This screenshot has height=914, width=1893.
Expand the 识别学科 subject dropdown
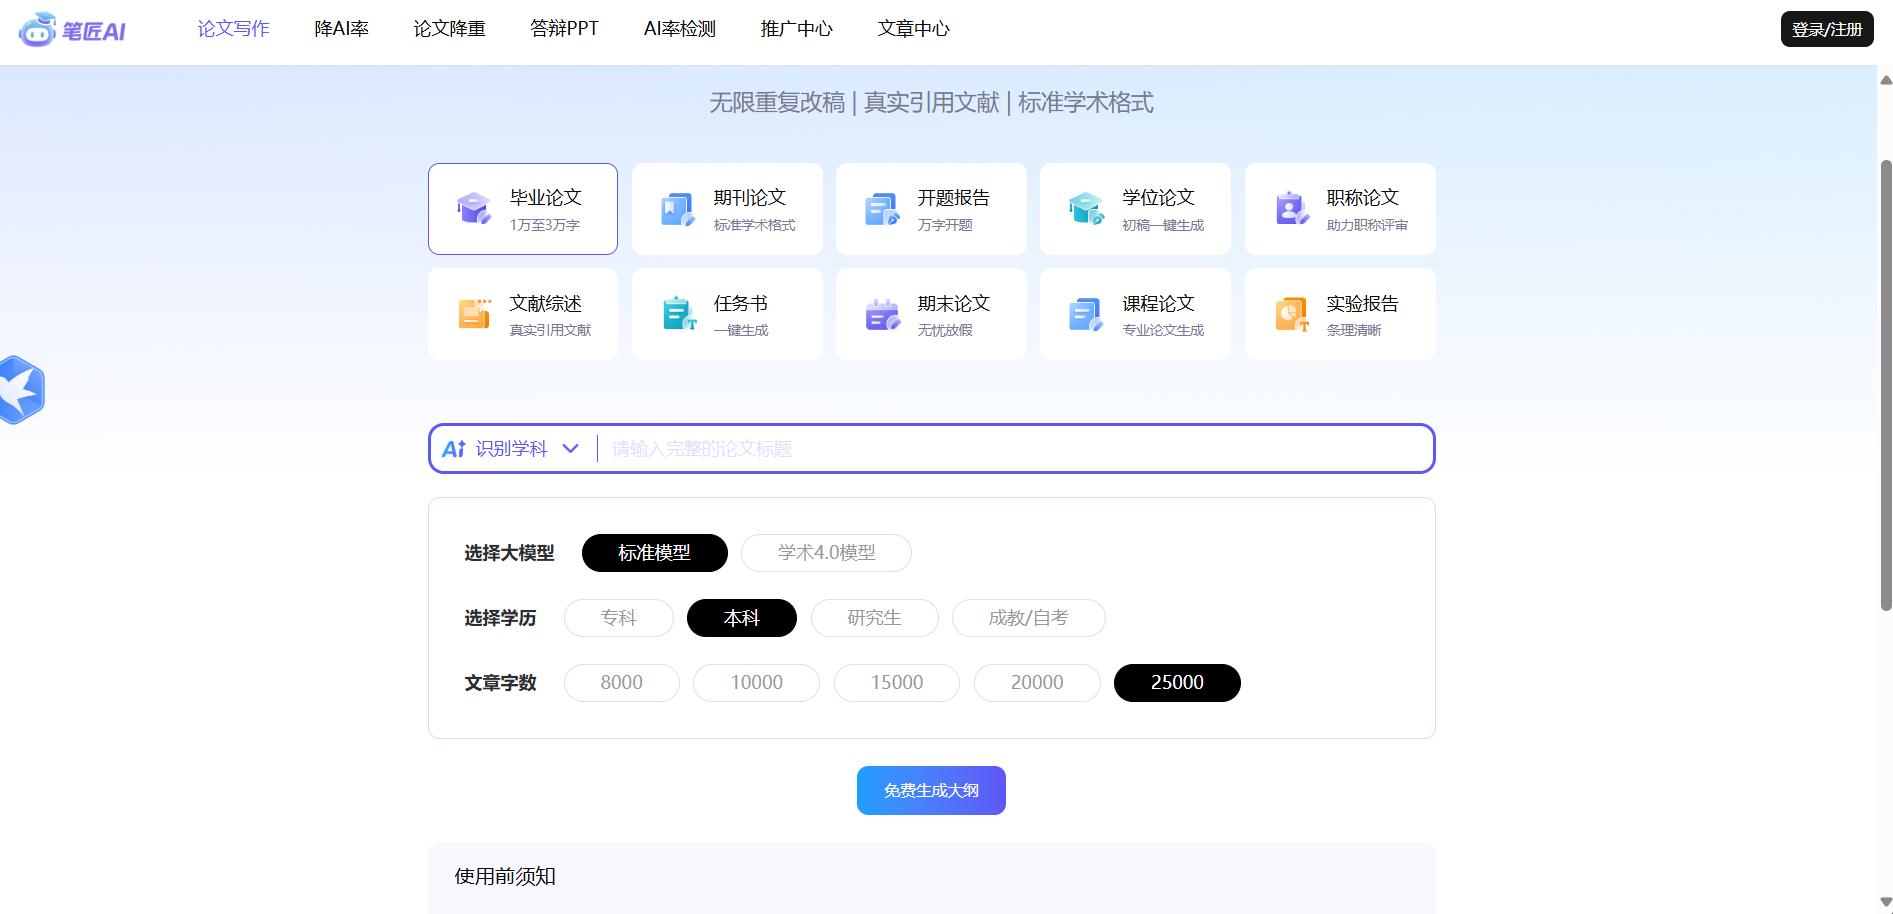pyautogui.click(x=512, y=449)
